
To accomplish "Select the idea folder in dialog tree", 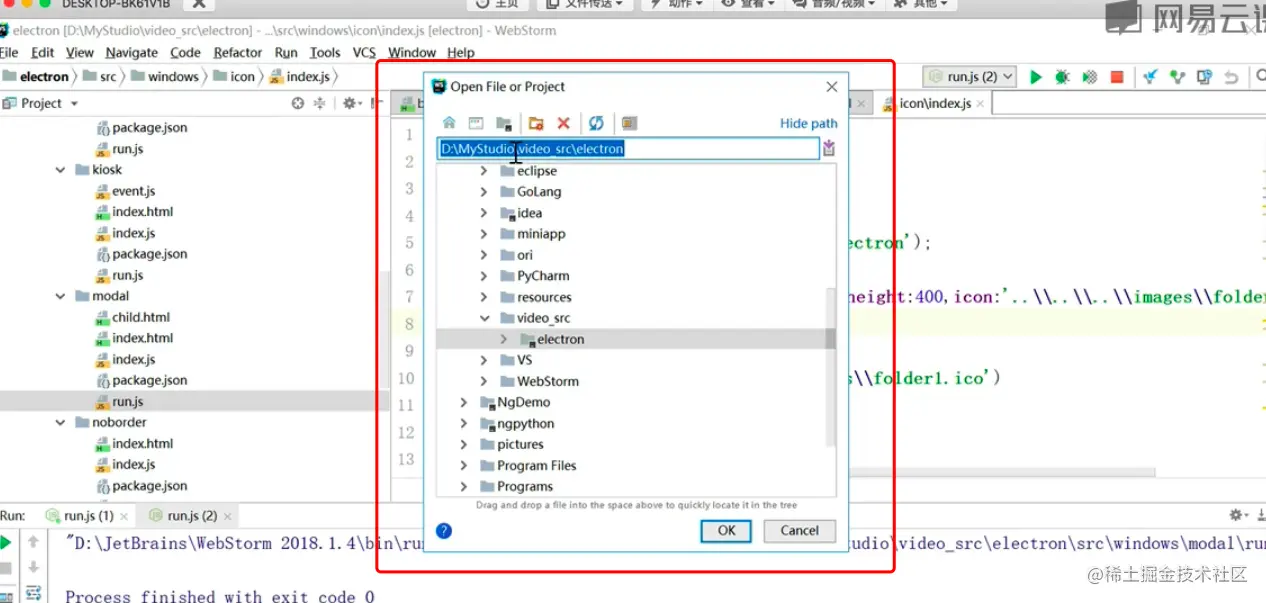I will coord(529,213).
